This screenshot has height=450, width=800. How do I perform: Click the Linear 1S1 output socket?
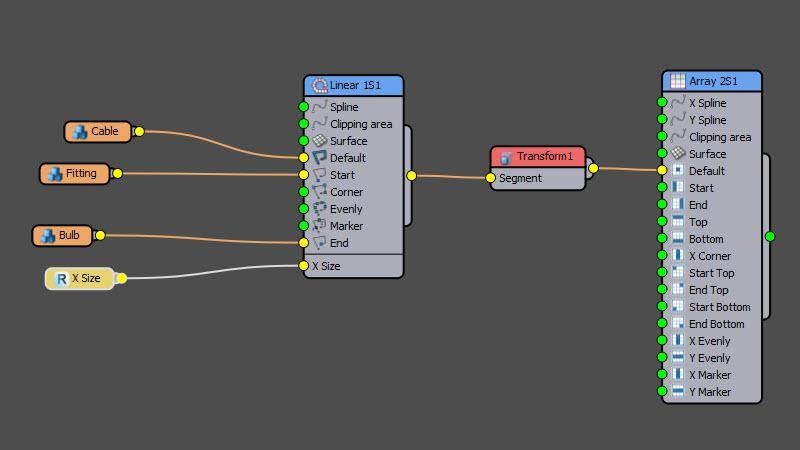411,175
